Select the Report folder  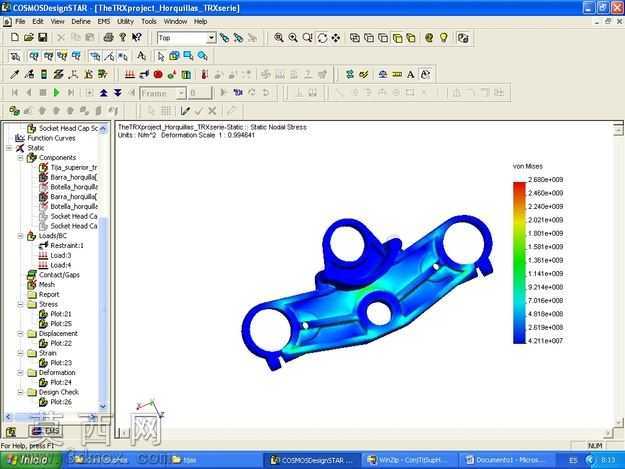coord(49,294)
